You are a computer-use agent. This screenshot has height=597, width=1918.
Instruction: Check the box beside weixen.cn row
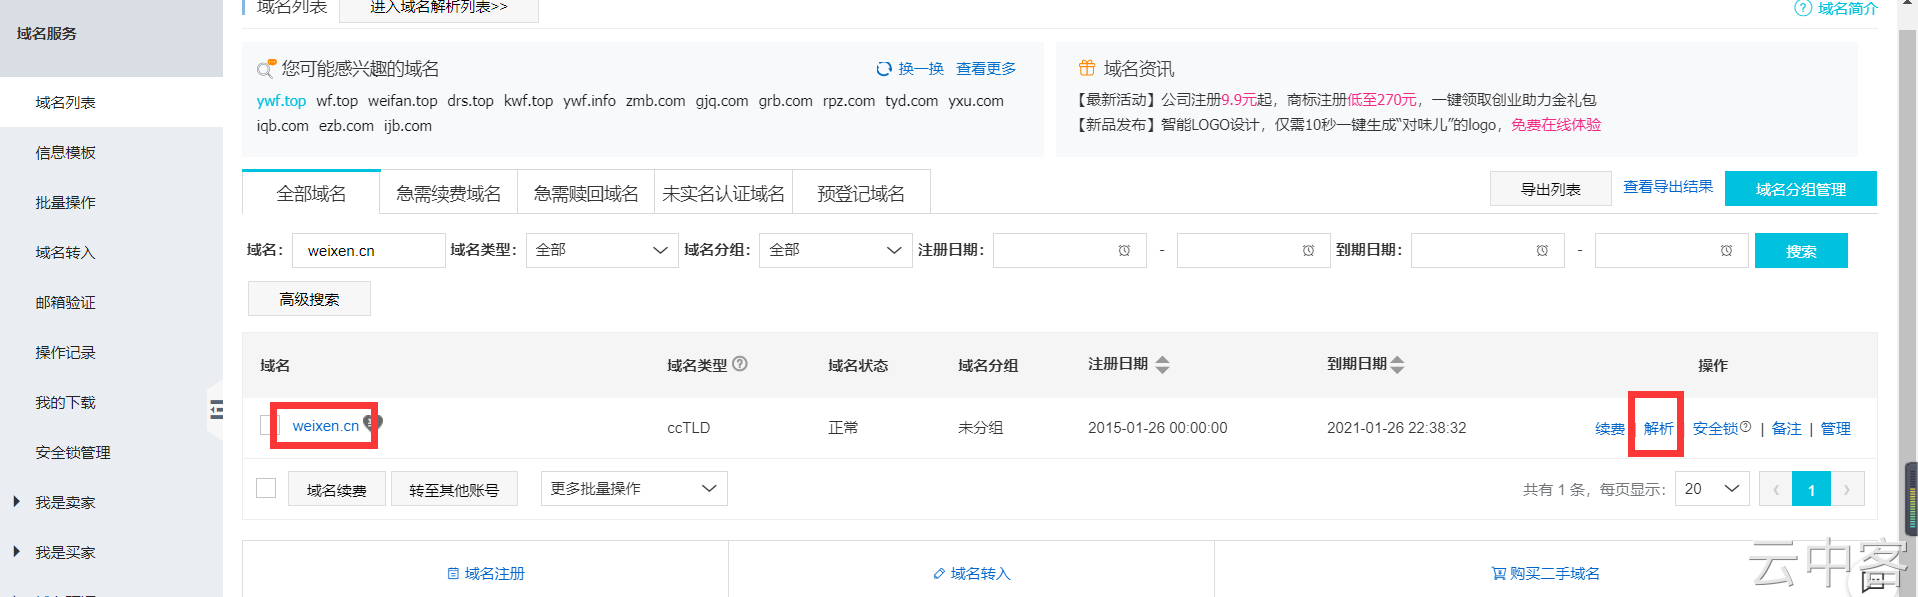click(265, 425)
